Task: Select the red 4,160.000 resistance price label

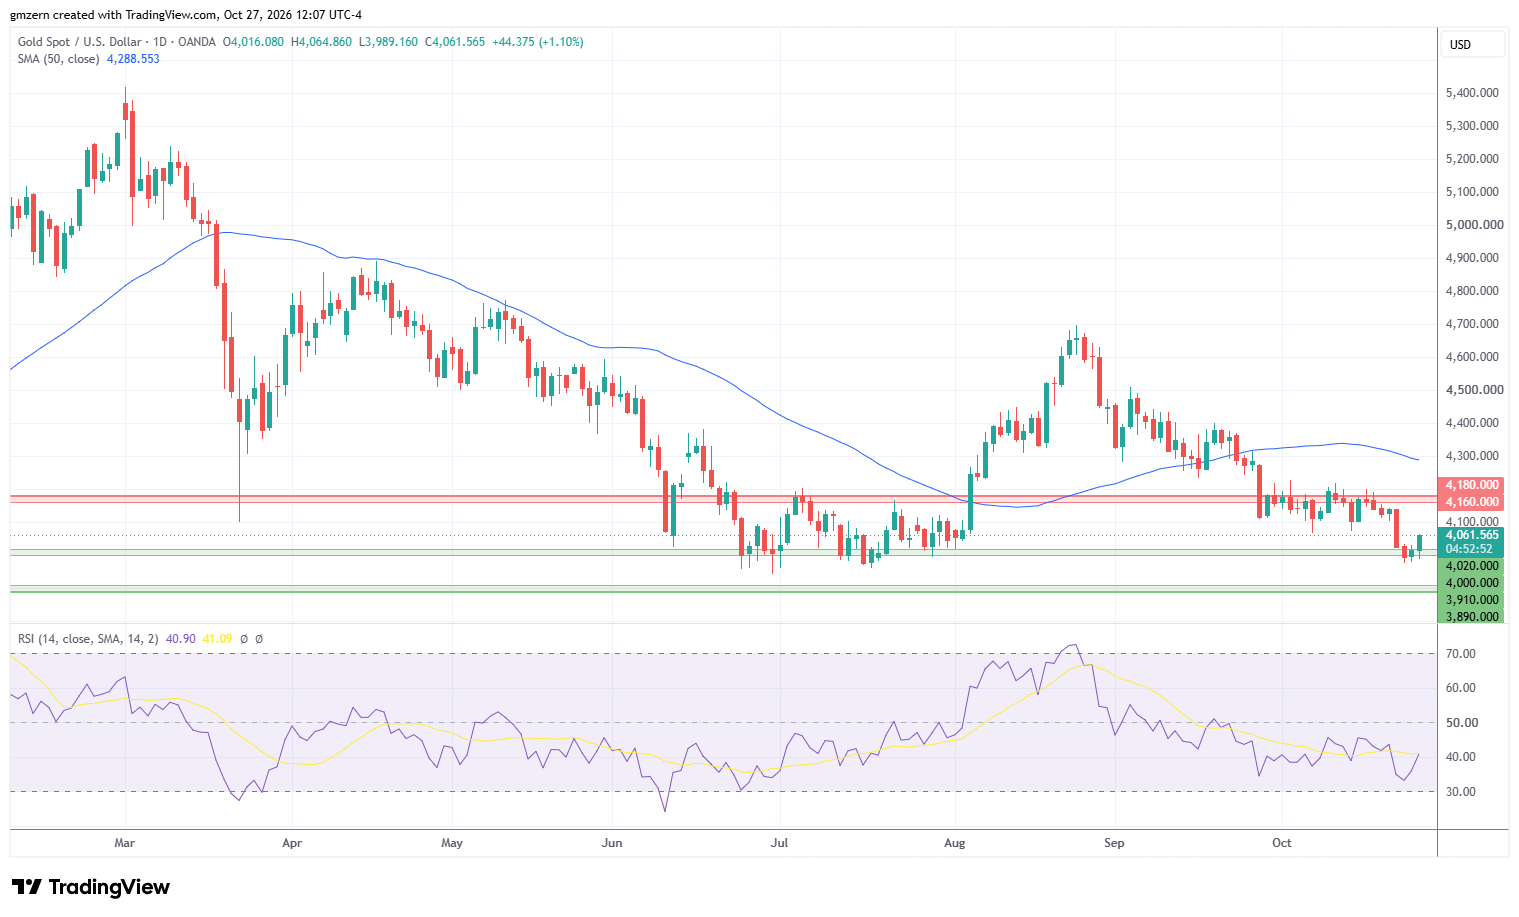Action: [1472, 502]
